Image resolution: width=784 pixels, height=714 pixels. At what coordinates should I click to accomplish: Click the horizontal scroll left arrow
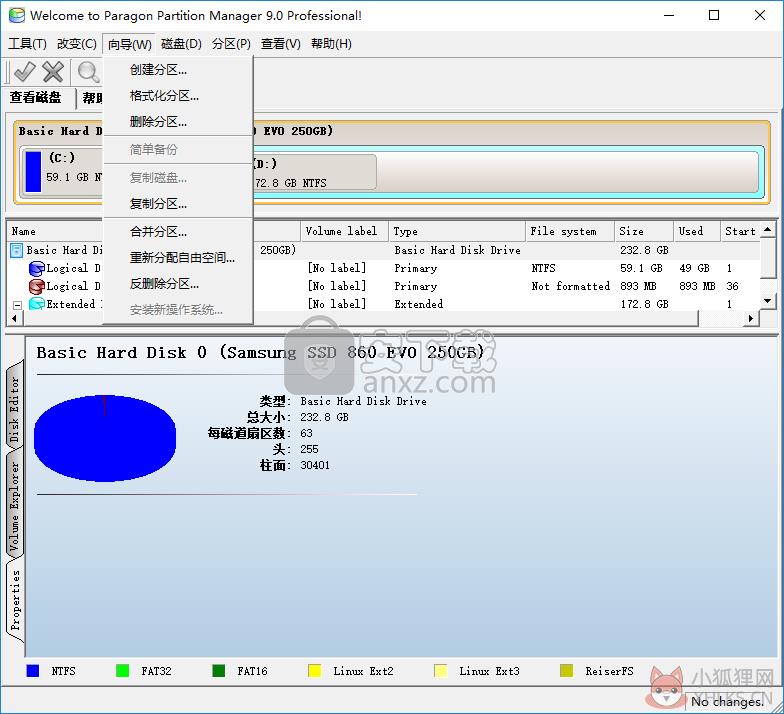tap(14, 318)
